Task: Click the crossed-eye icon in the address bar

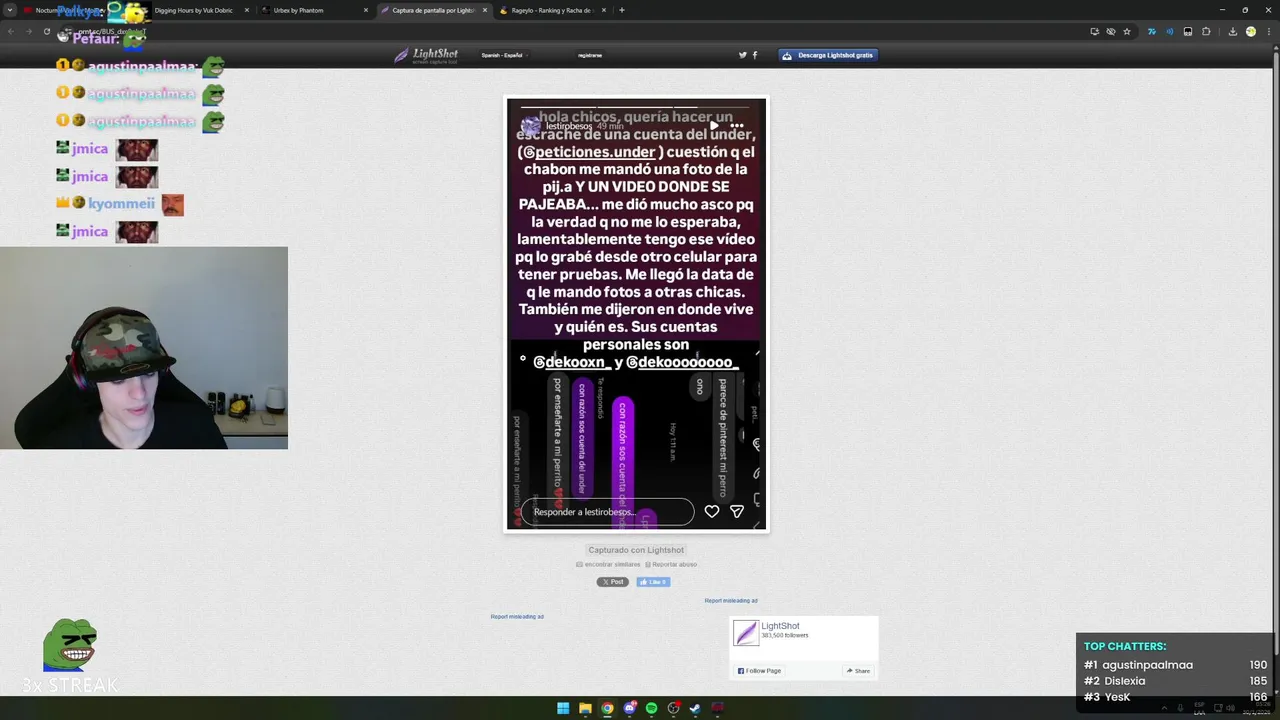Action: point(1111,31)
